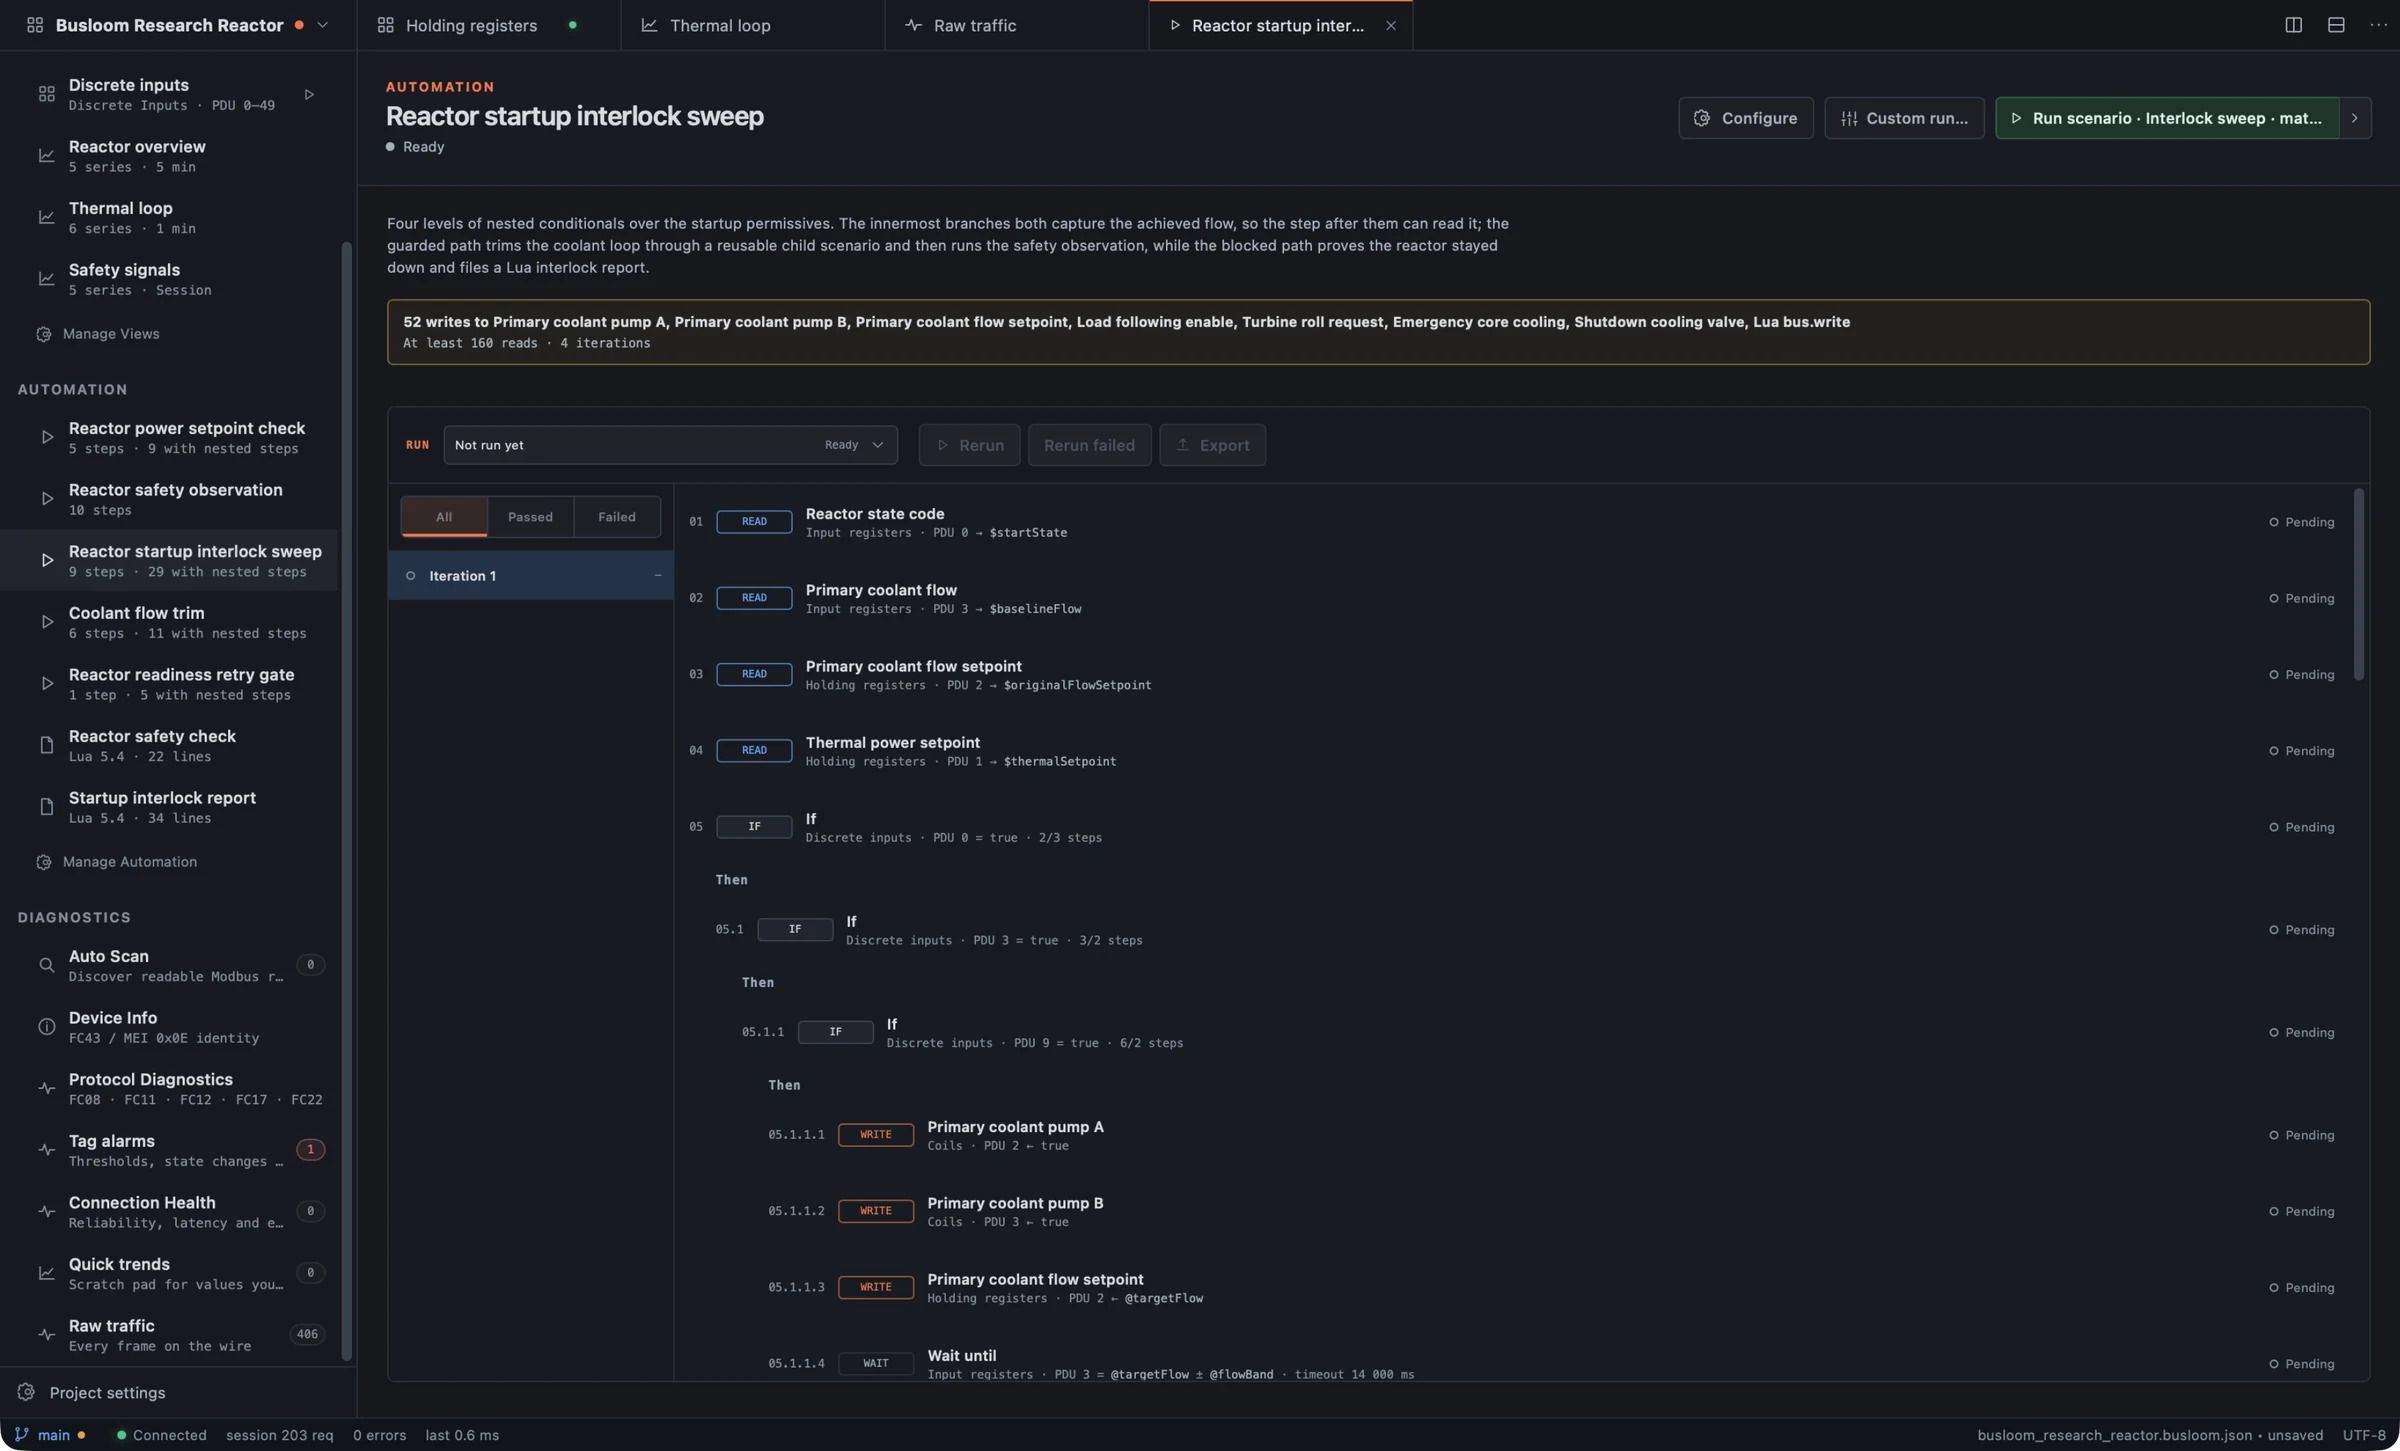
Task: Click the steps list vertical scrollbar
Action: click(x=2358, y=585)
